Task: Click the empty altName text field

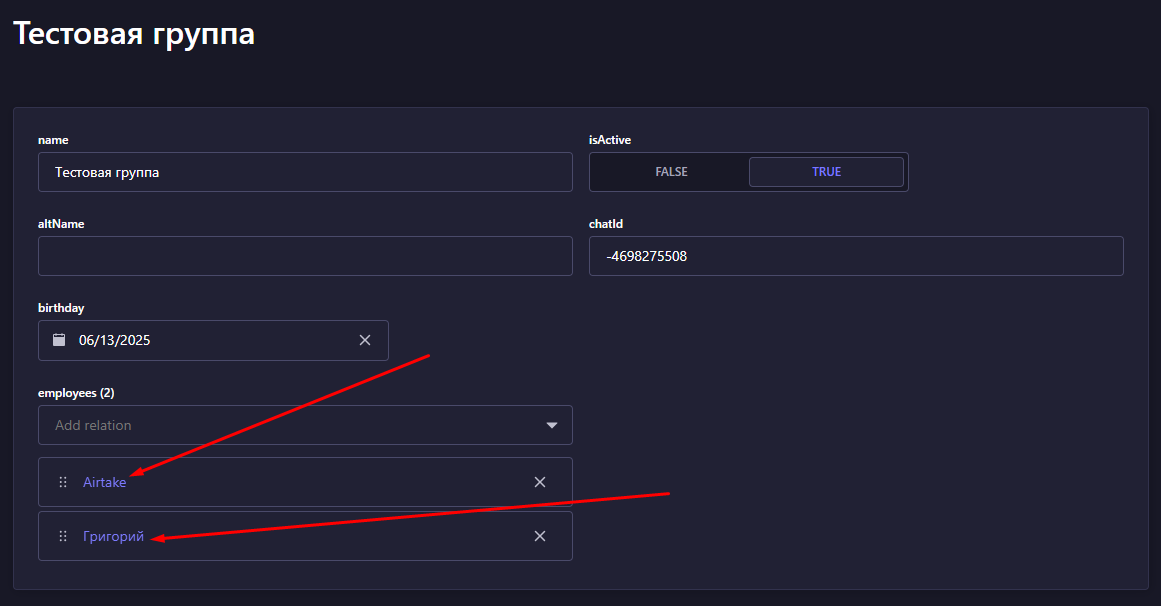Action: (305, 256)
